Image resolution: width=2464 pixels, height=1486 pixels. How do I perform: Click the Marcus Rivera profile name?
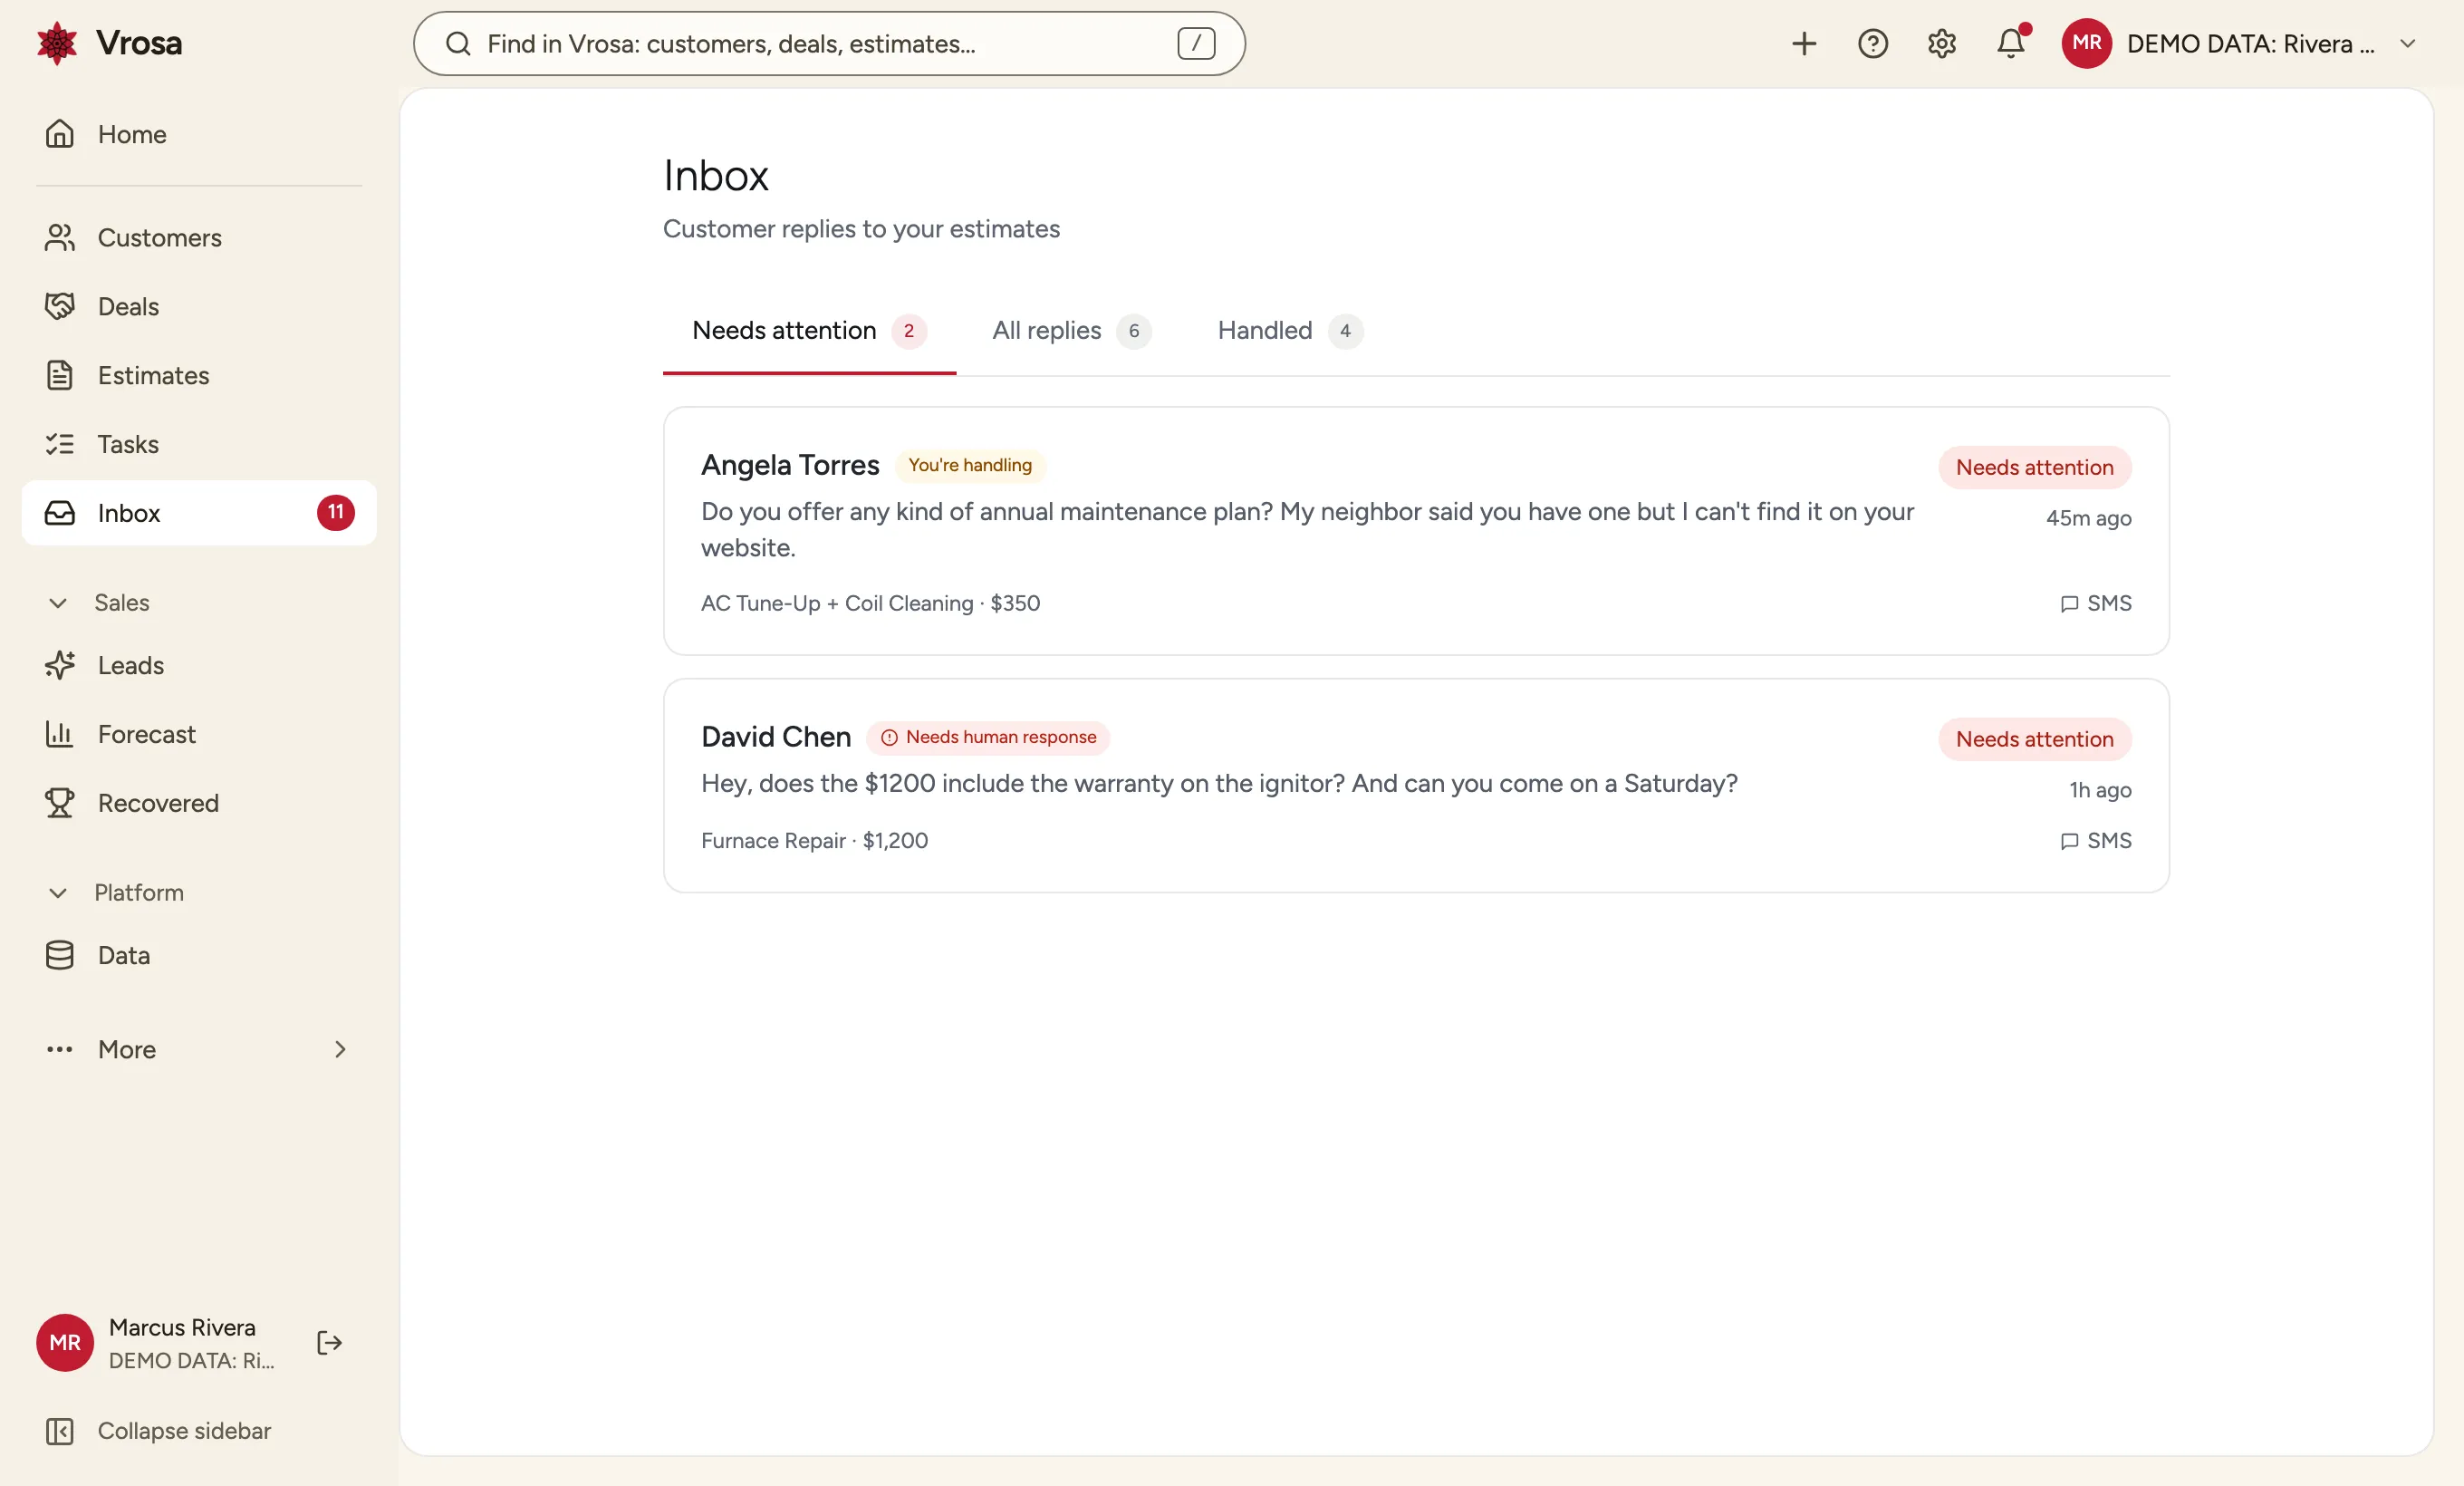point(182,1327)
